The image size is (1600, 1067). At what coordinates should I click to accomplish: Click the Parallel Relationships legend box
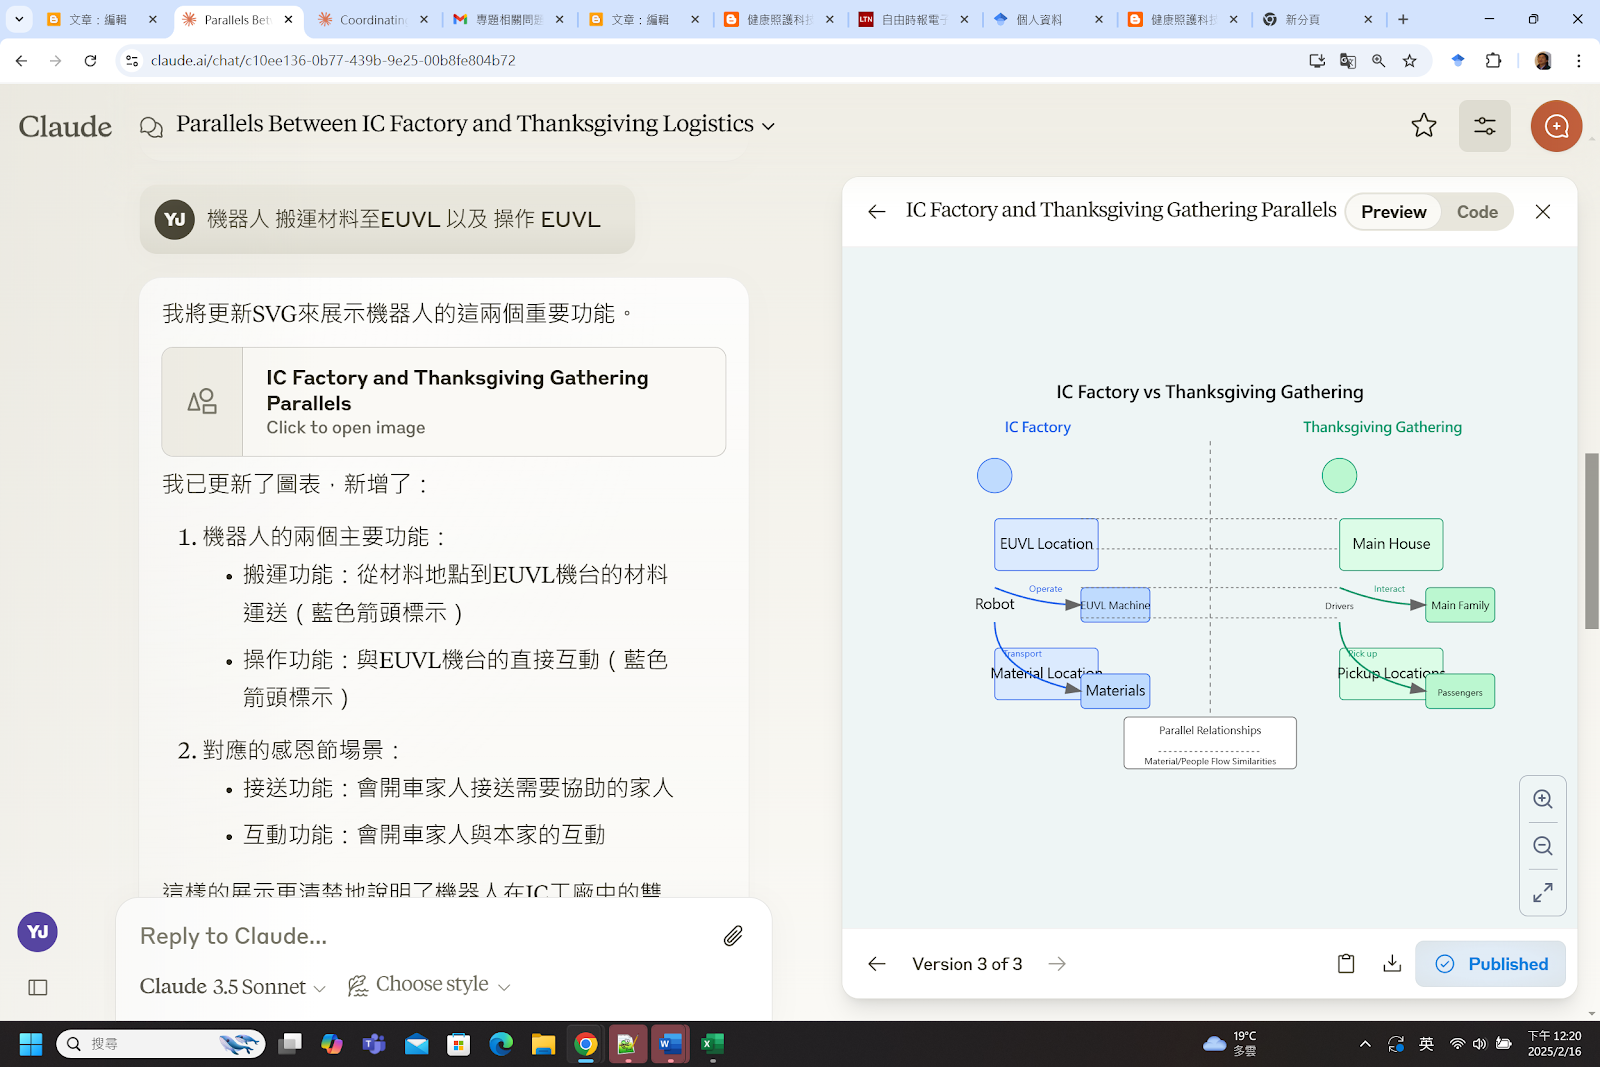tap(1210, 743)
